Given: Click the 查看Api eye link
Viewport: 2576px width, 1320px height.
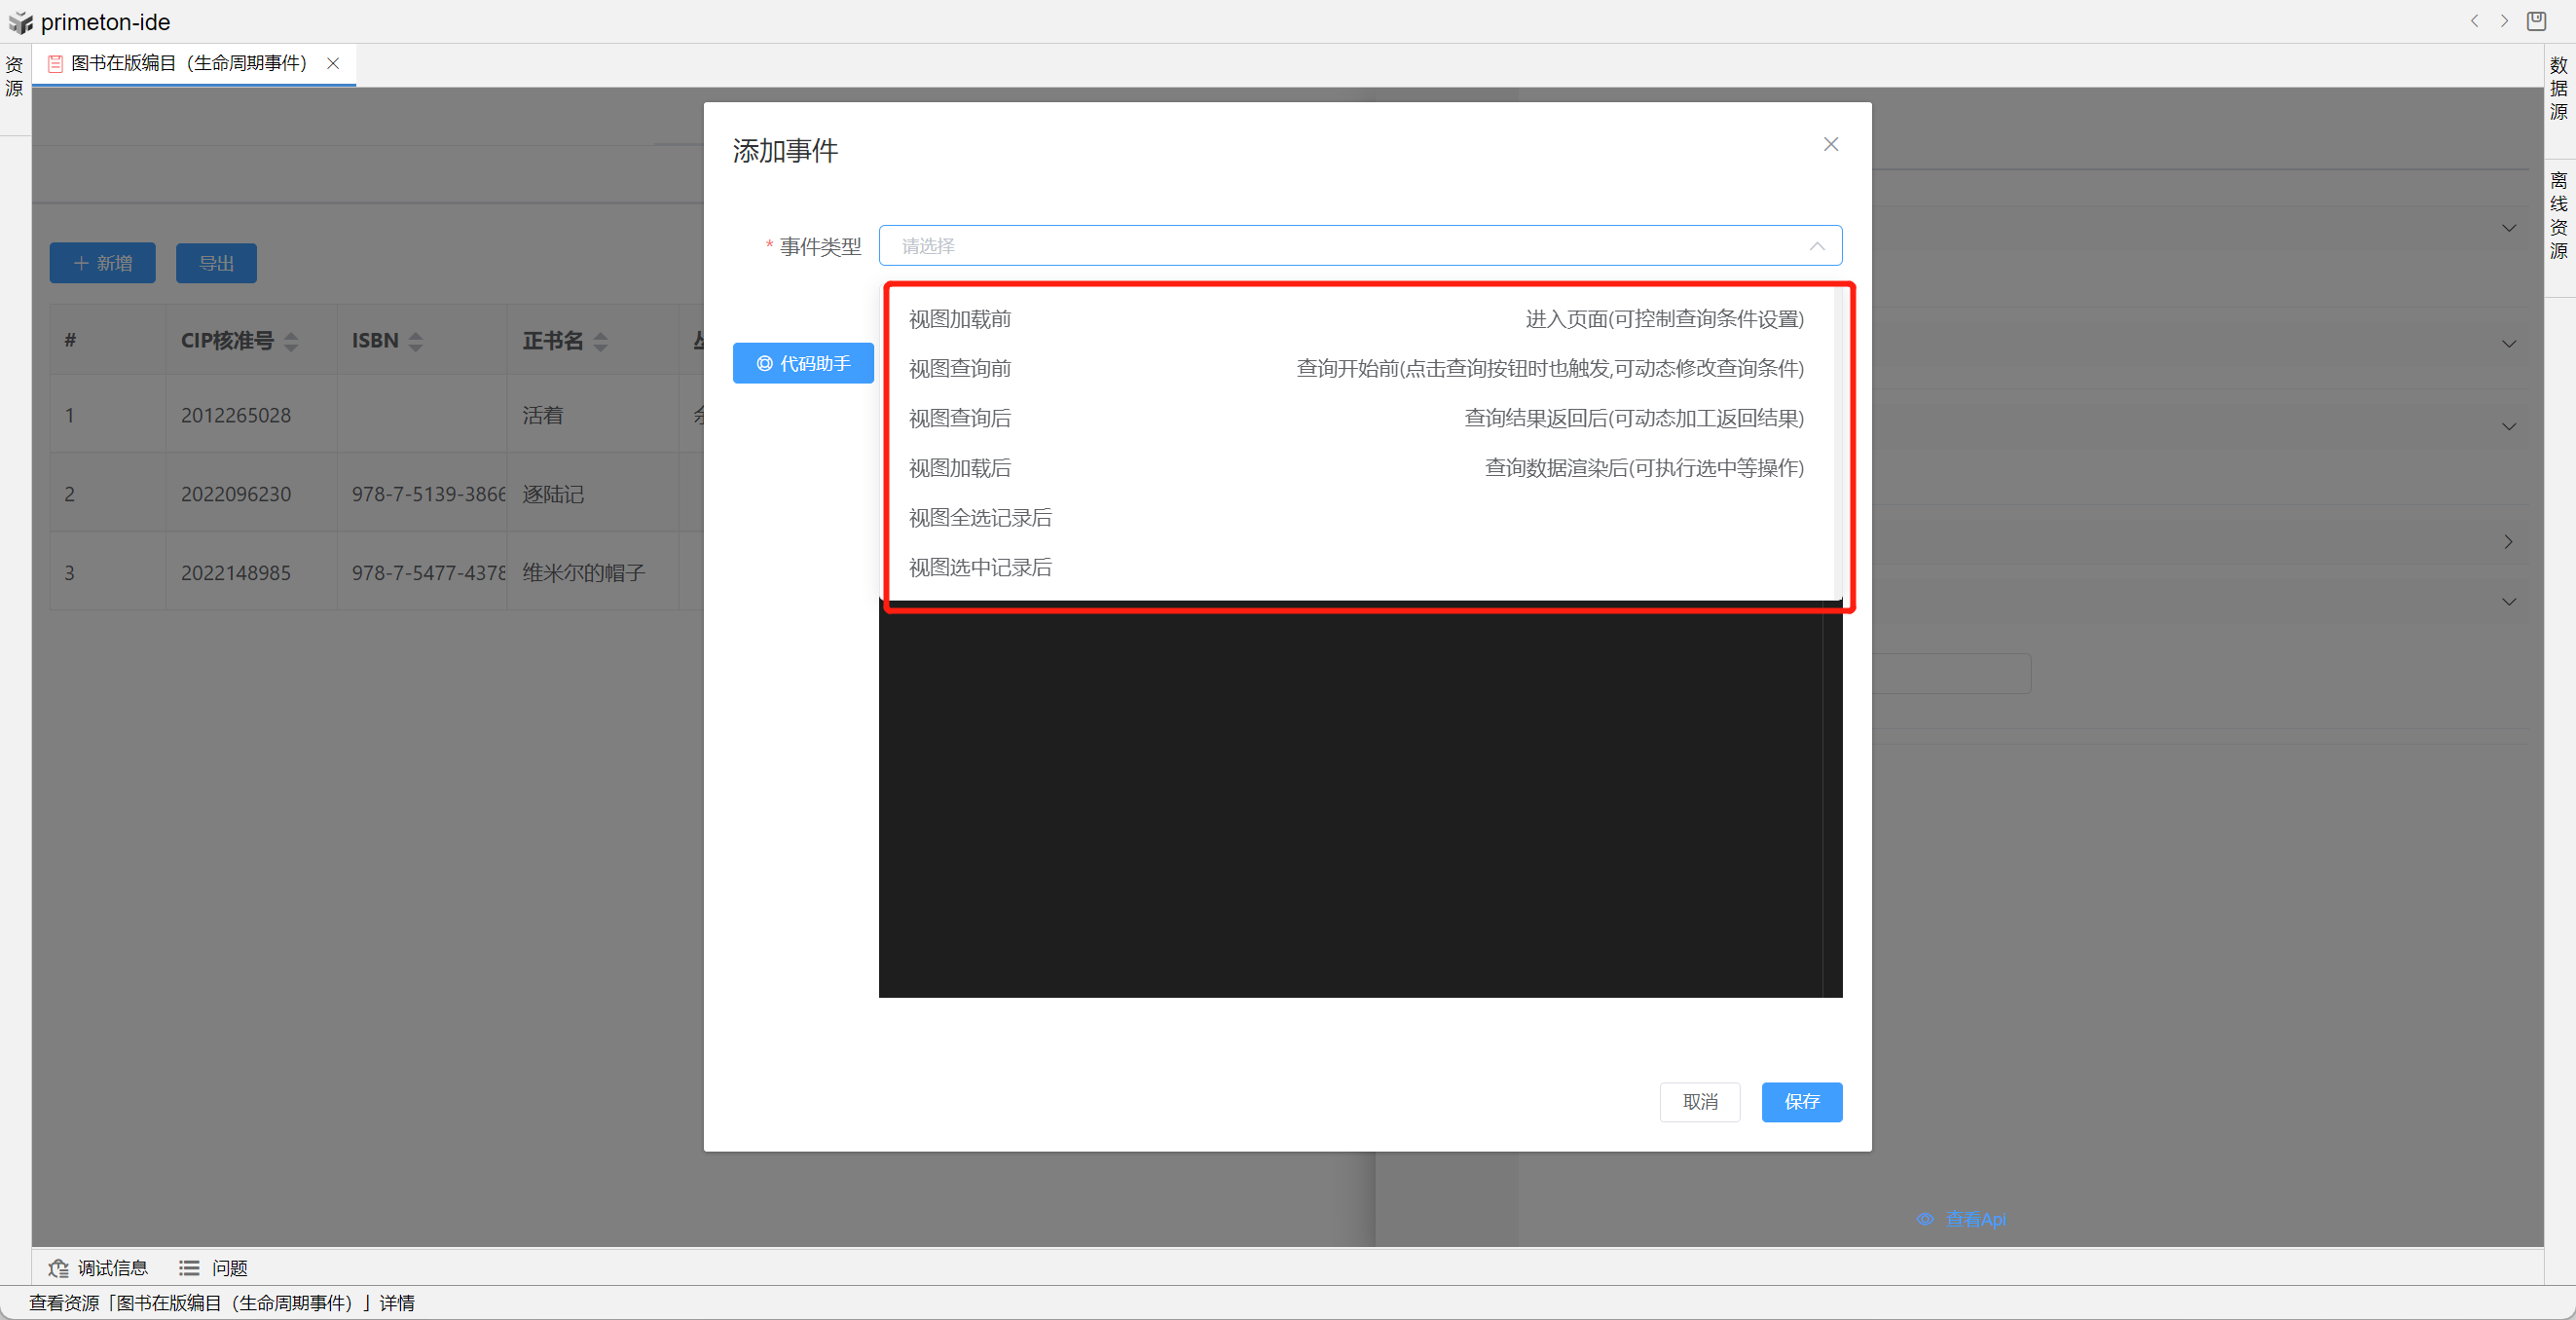Looking at the screenshot, I should click(1962, 1219).
